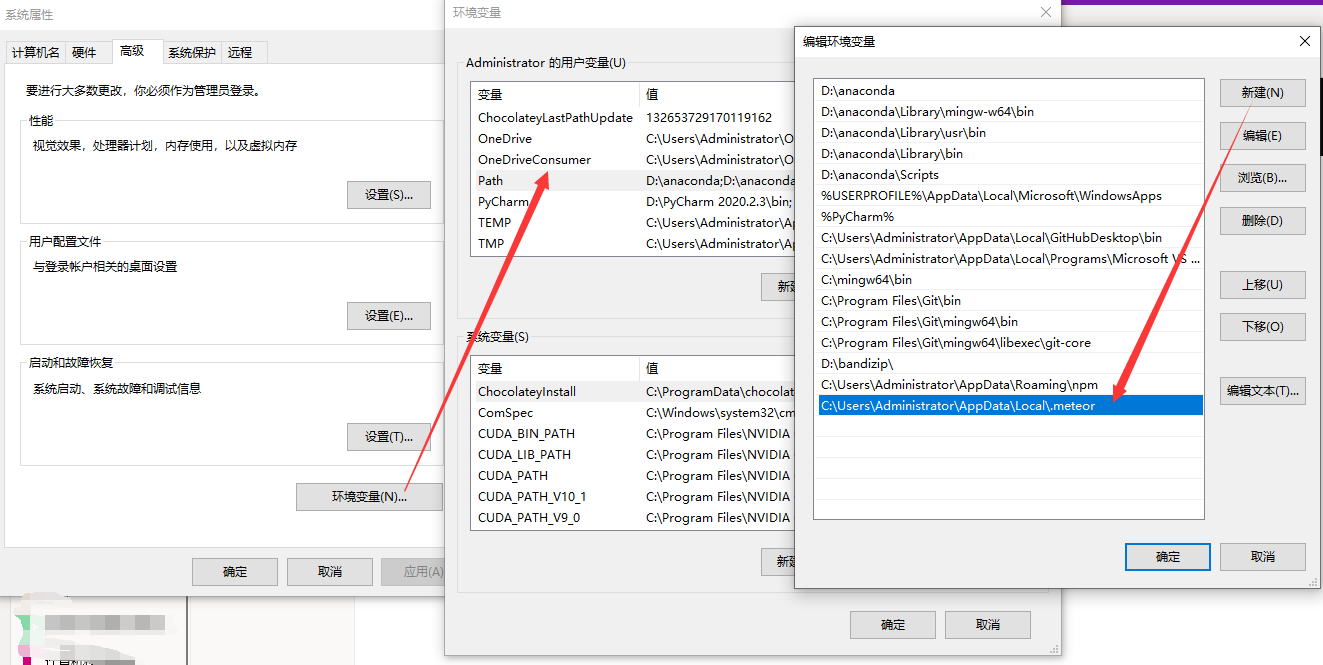1323x665 pixels.
Task: Click the 环境变量(N) button
Action: pyautogui.click(x=368, y=497)
